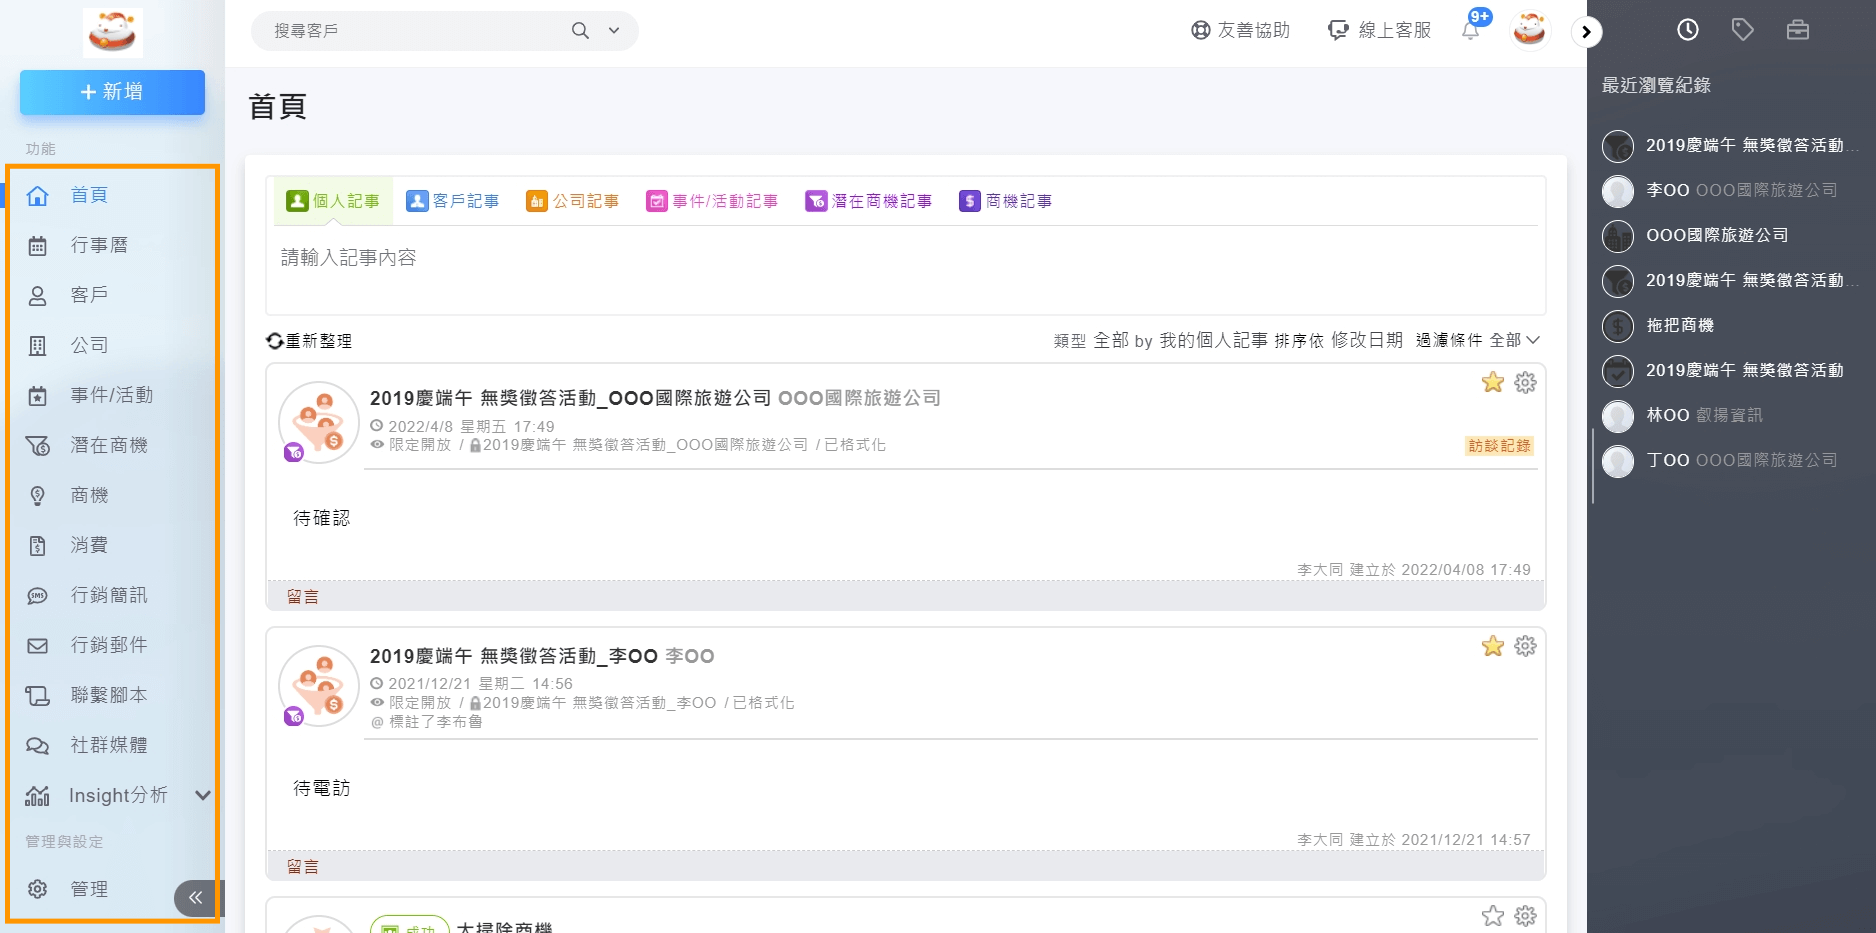
Task: Click the refresh icon labeled 重新整理
Action: (275, 341)
